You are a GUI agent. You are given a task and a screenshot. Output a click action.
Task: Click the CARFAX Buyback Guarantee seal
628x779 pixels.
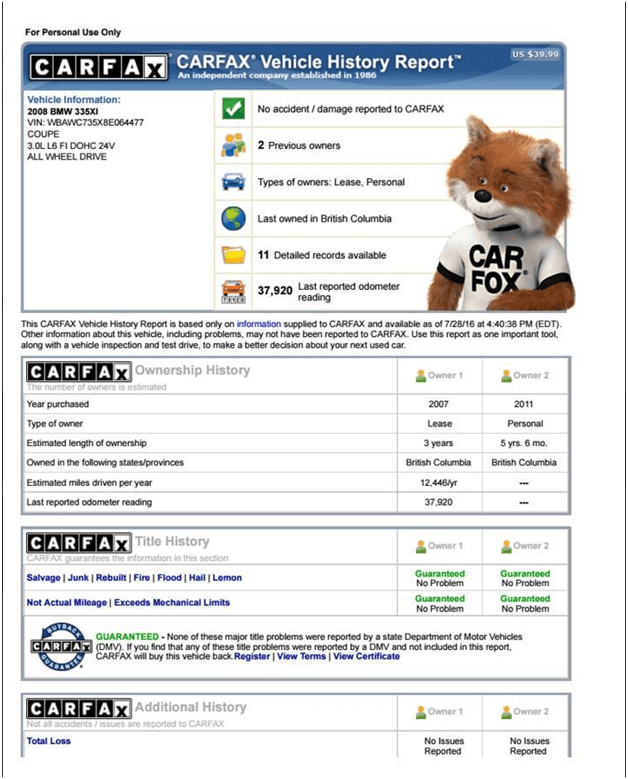[x=61, y=646]
